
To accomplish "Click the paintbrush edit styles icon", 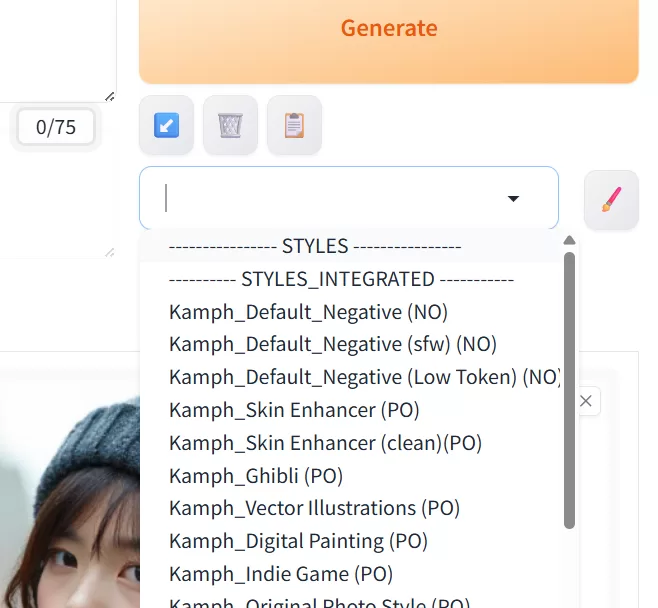I will 611,200.
